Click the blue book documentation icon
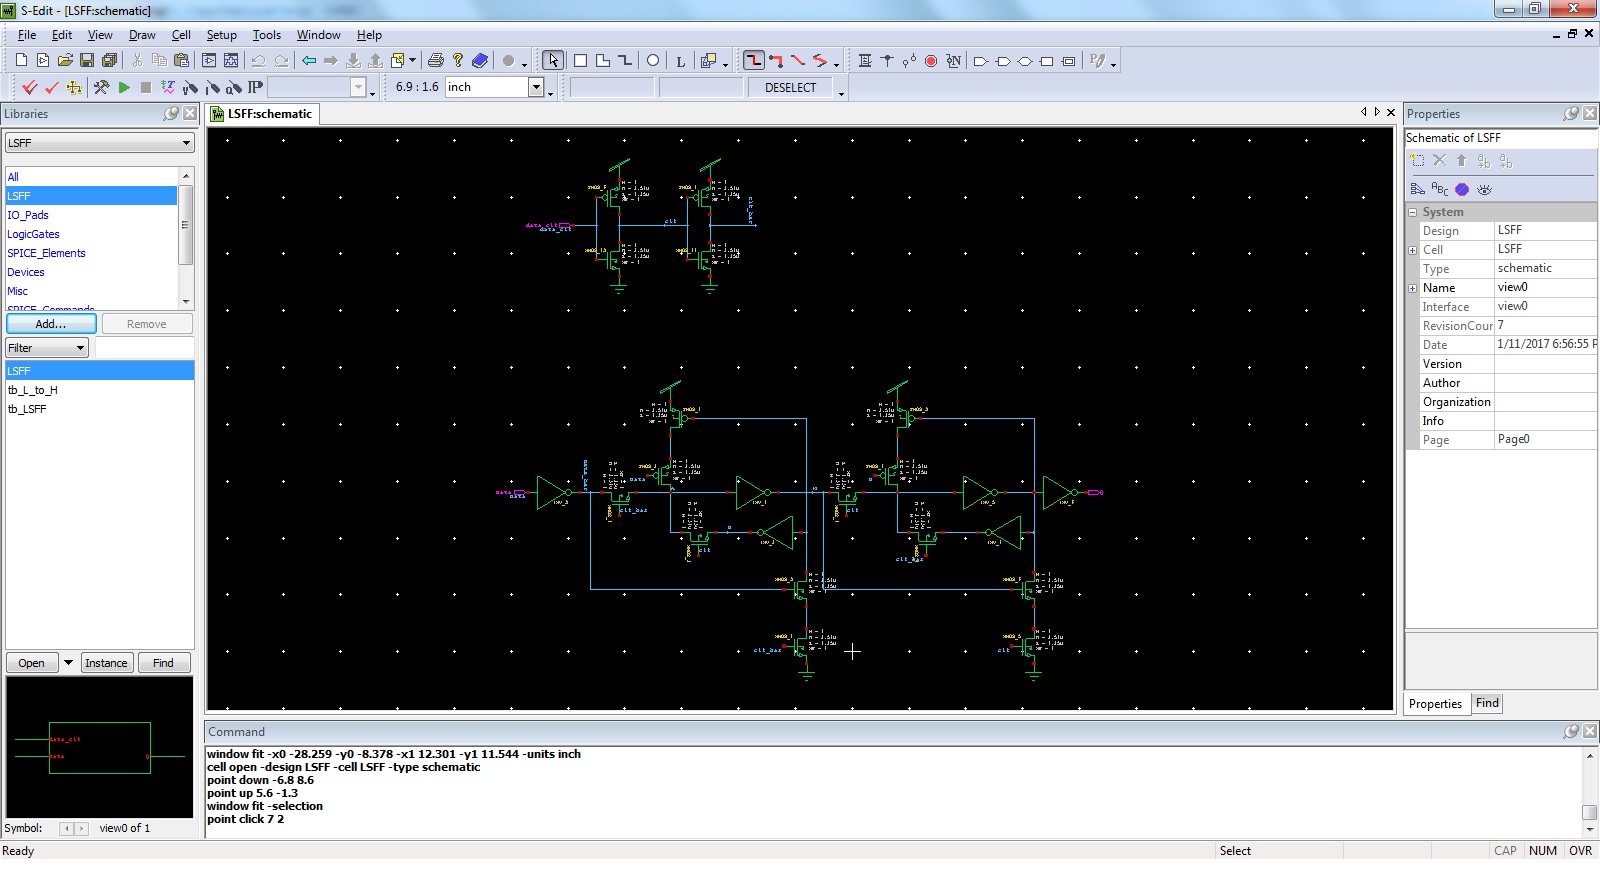Screen dimensions: 1600x891 [x=480, y=61]
